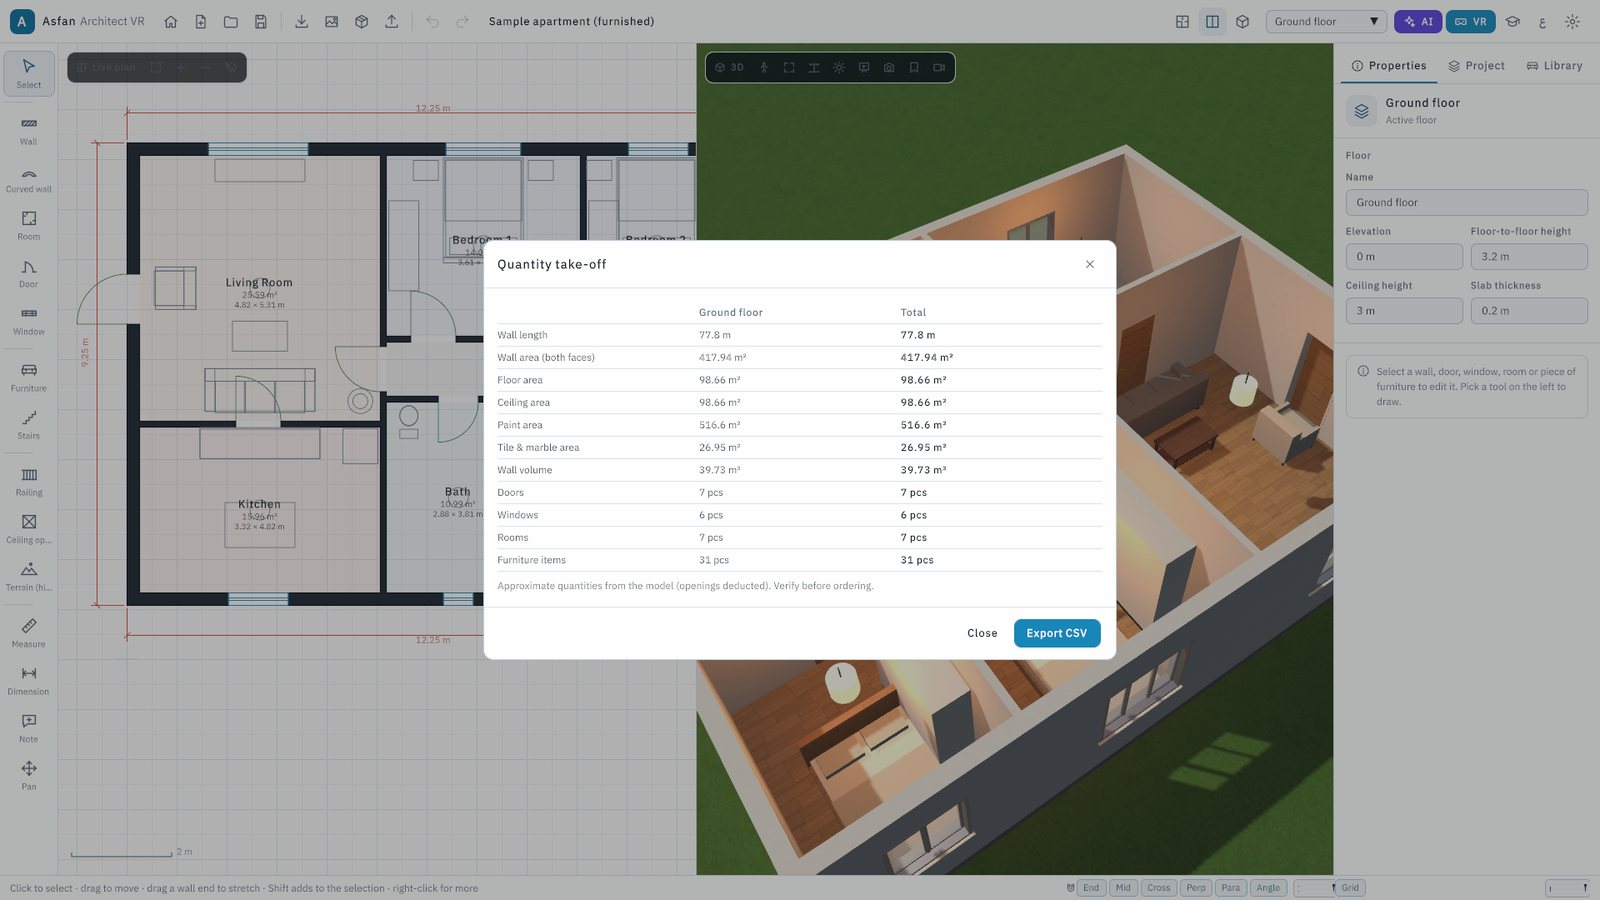Activate the Measure tool
The width and height of the screenshot is (1600, 900).
29,633
